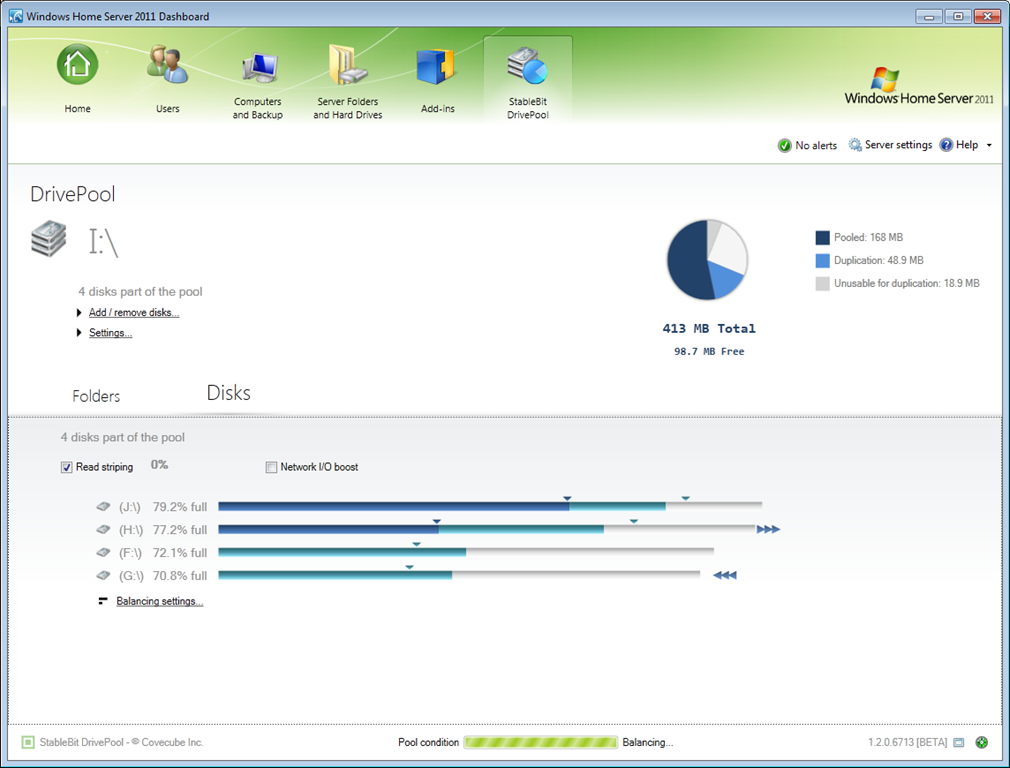Click the G:\ disk usage bar
1010x768 pixels.
[x=459, y=575]
